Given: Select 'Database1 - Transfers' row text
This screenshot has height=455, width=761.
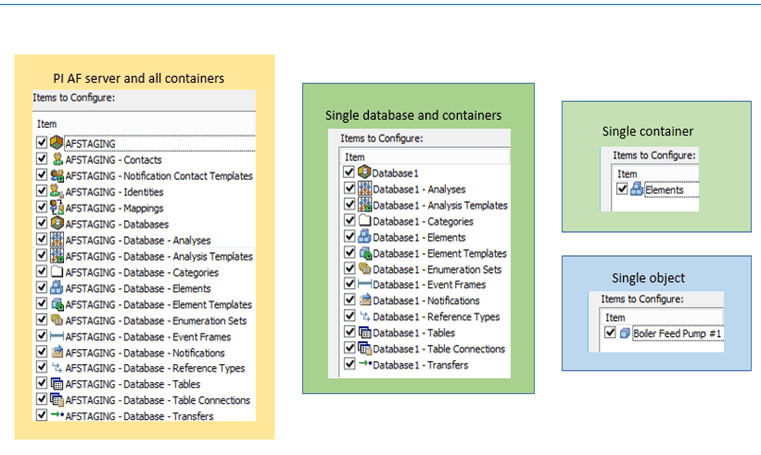Looking at the screenshot, I should (421, 365).
